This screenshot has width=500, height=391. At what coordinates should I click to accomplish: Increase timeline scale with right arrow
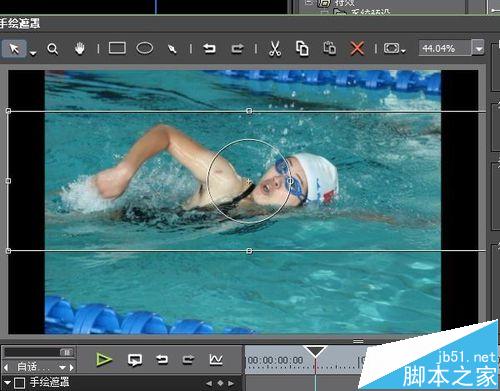(x=72, y=368)
